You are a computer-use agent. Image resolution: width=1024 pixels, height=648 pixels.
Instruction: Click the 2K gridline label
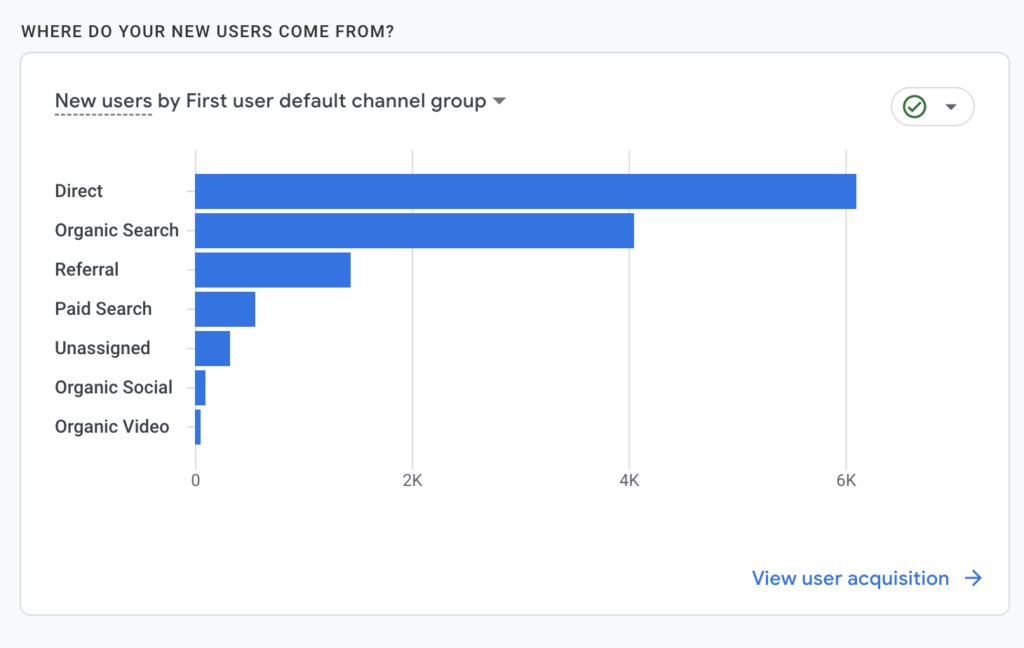click(413, 480)
